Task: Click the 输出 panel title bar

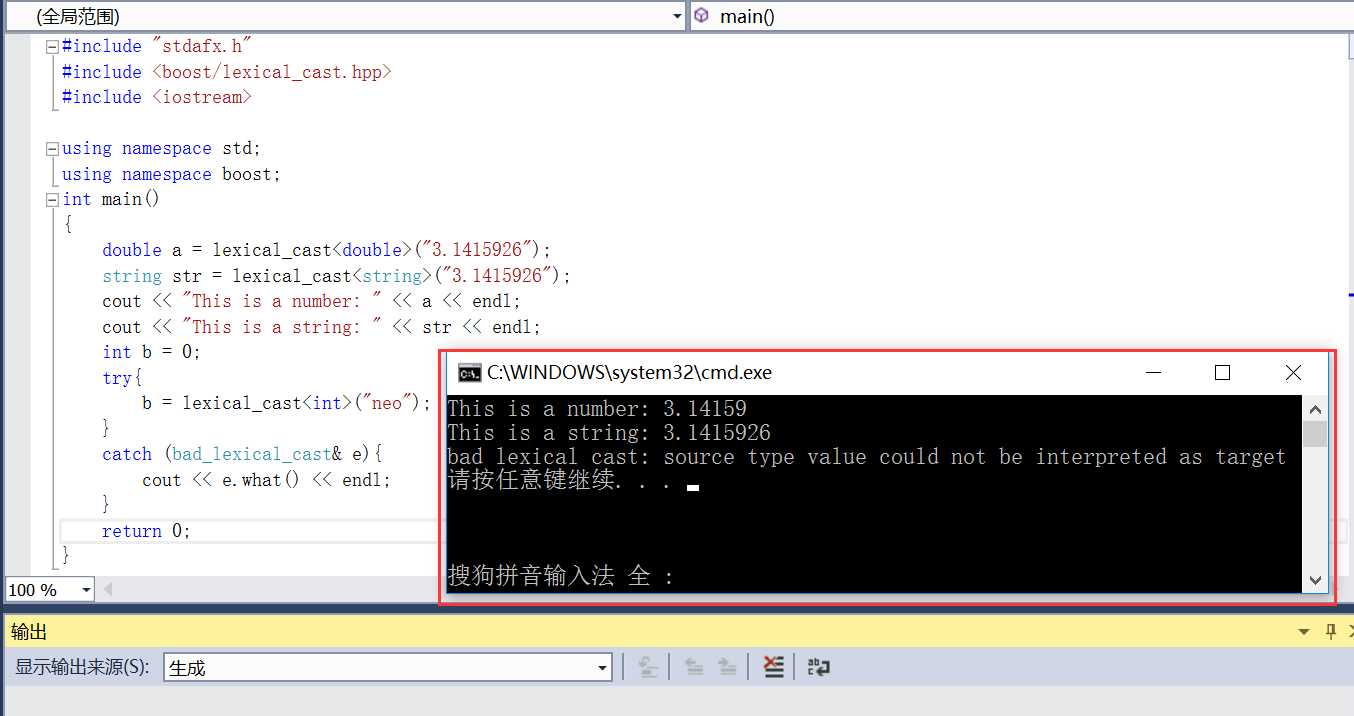Action: coord(677,632)
